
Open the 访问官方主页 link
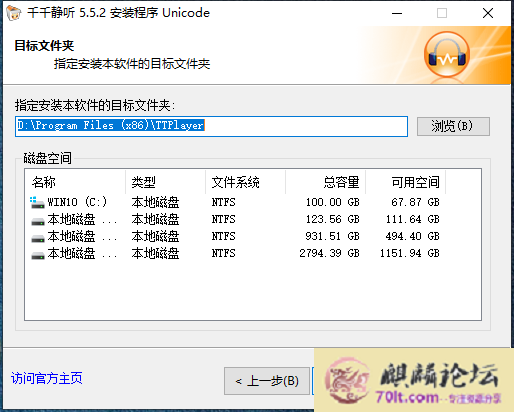(47, 378)
